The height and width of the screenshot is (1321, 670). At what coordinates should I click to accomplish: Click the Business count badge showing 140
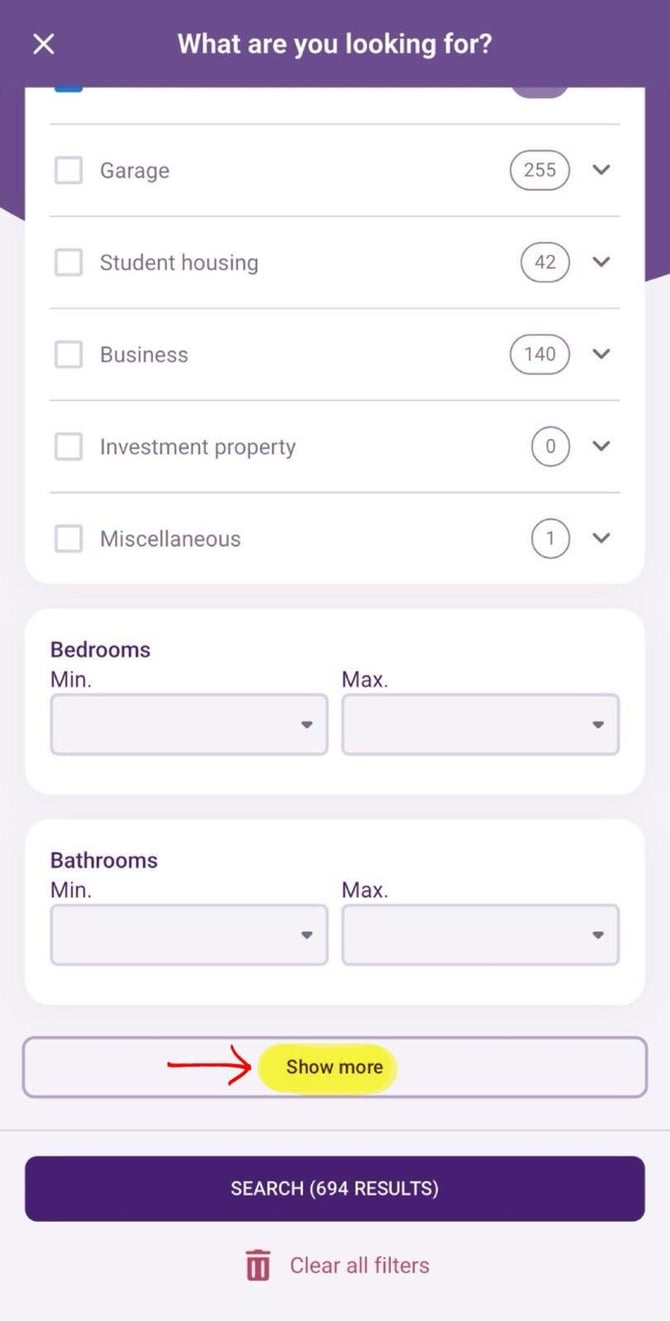click(x=539, y=354)
